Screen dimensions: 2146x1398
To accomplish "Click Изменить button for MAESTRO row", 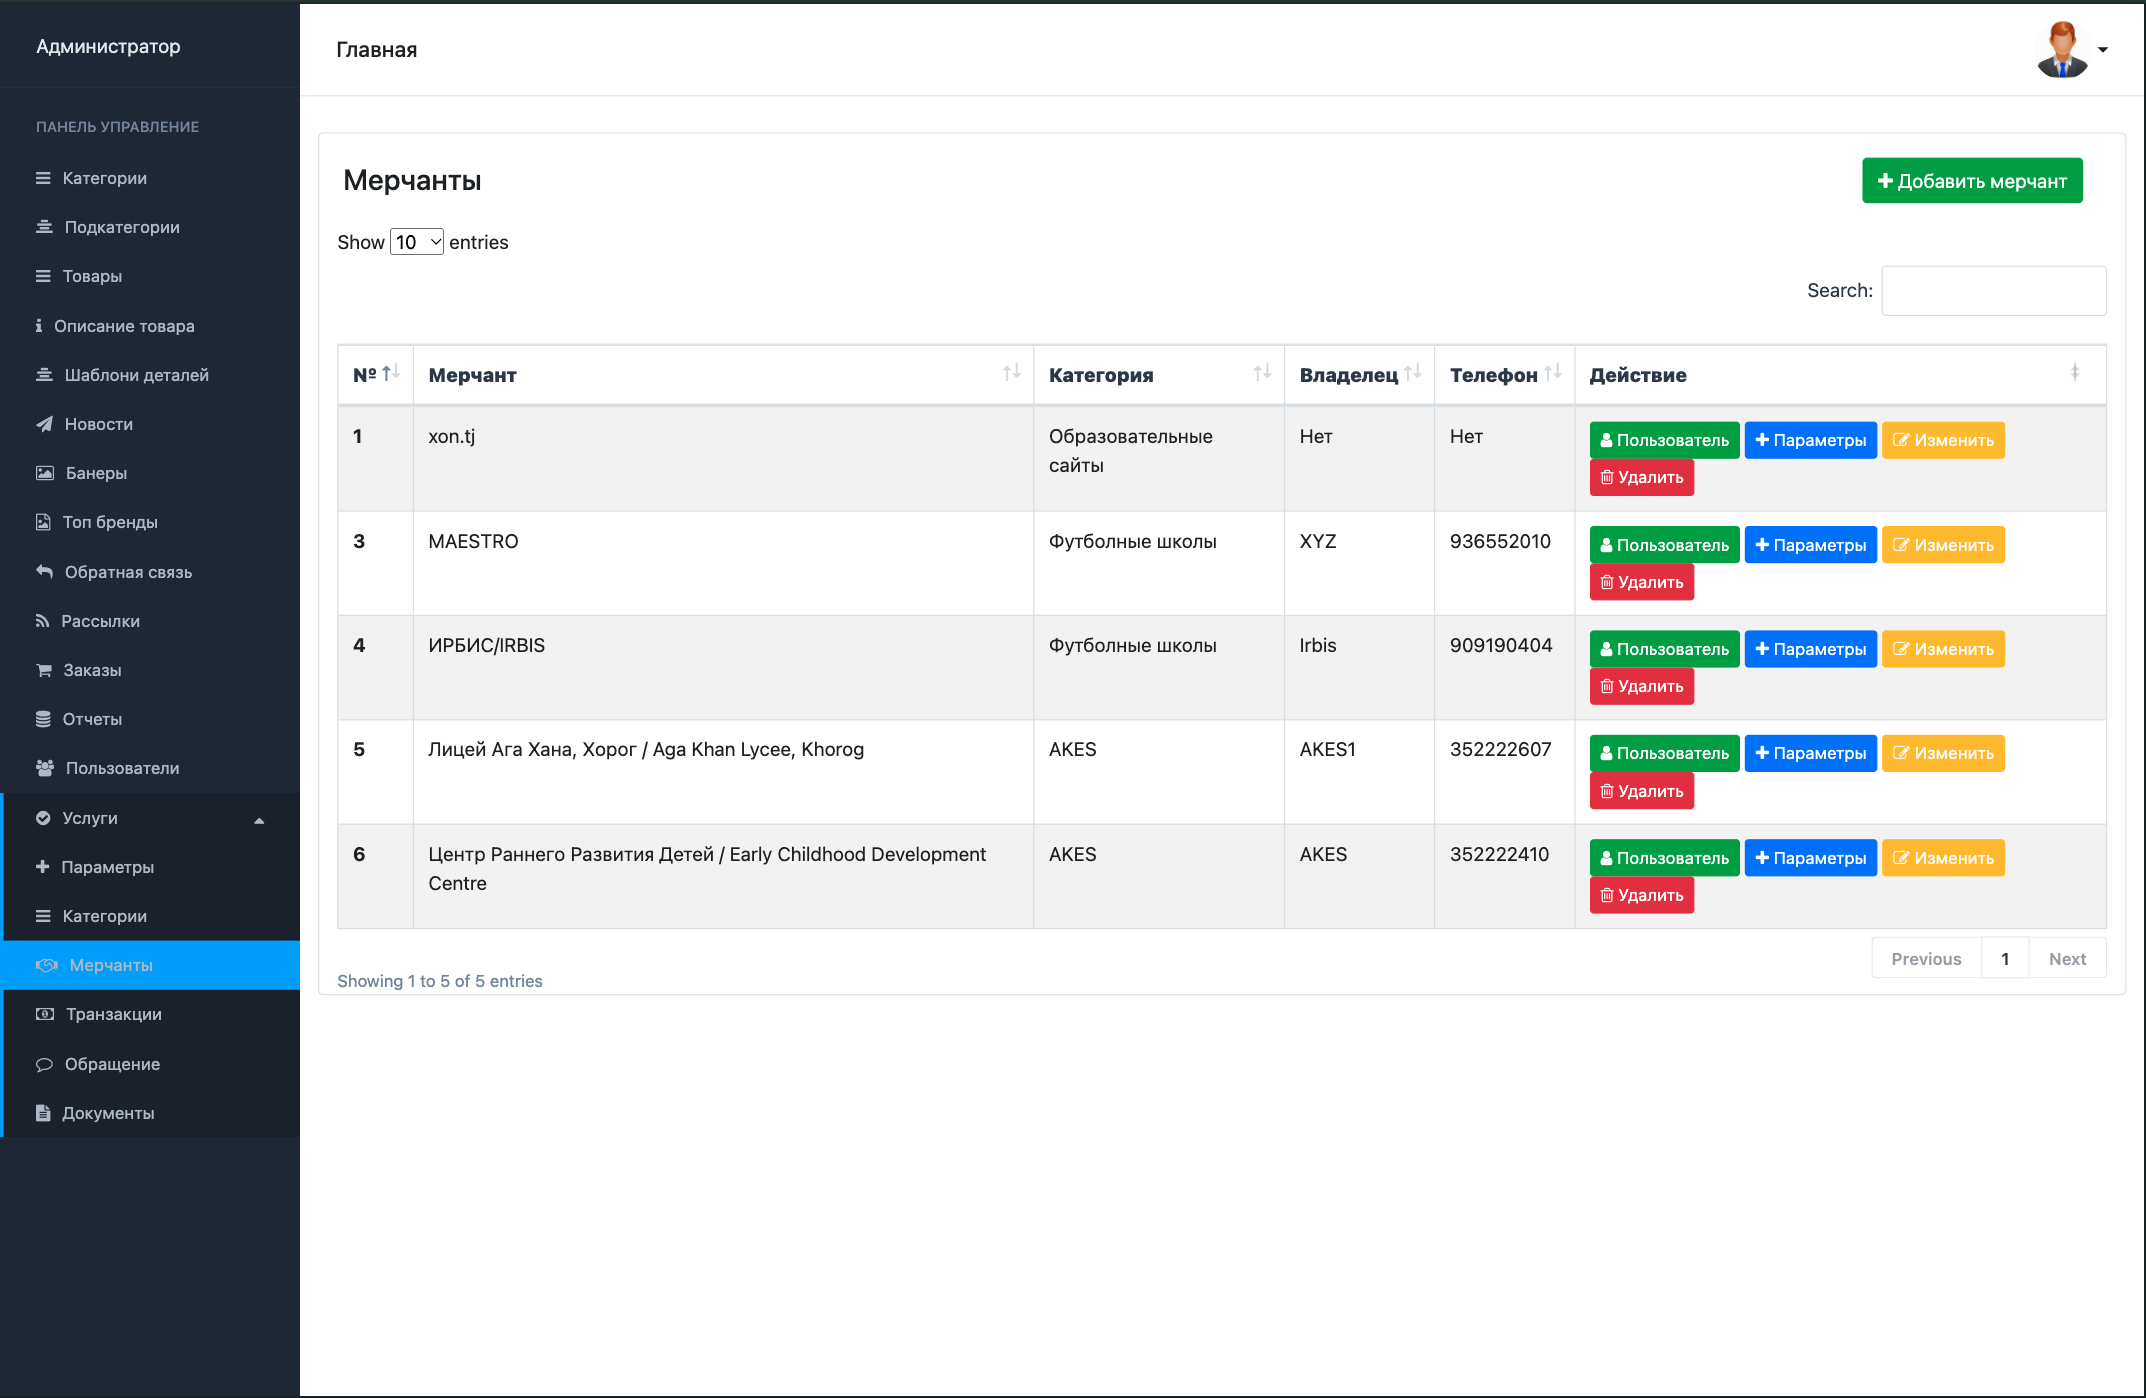I will 1943,545.
